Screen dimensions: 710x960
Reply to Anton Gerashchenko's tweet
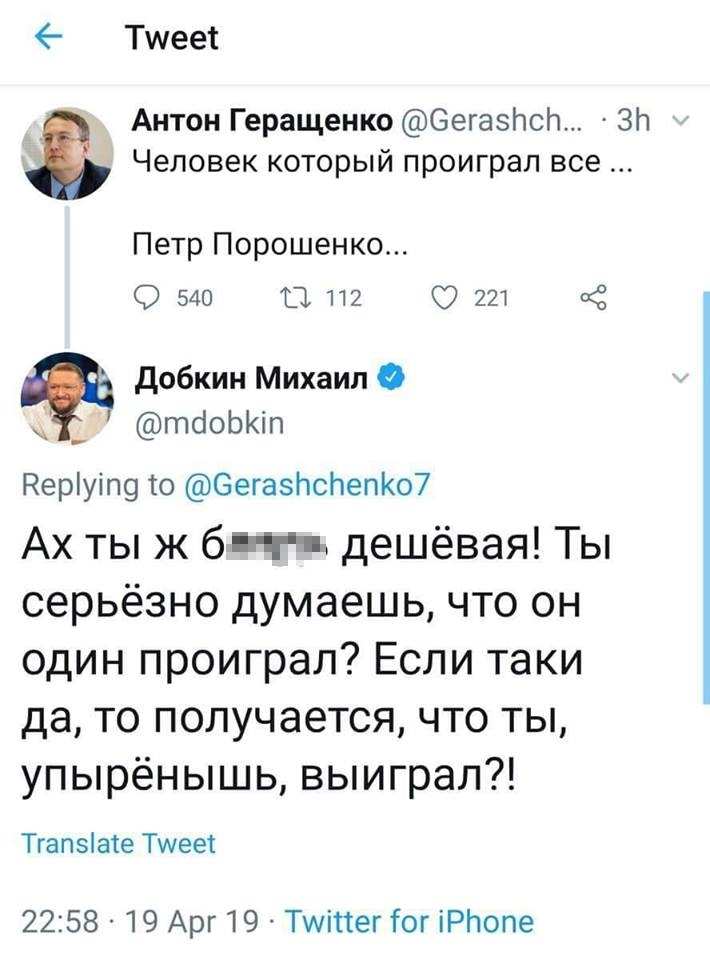point(147,298)
